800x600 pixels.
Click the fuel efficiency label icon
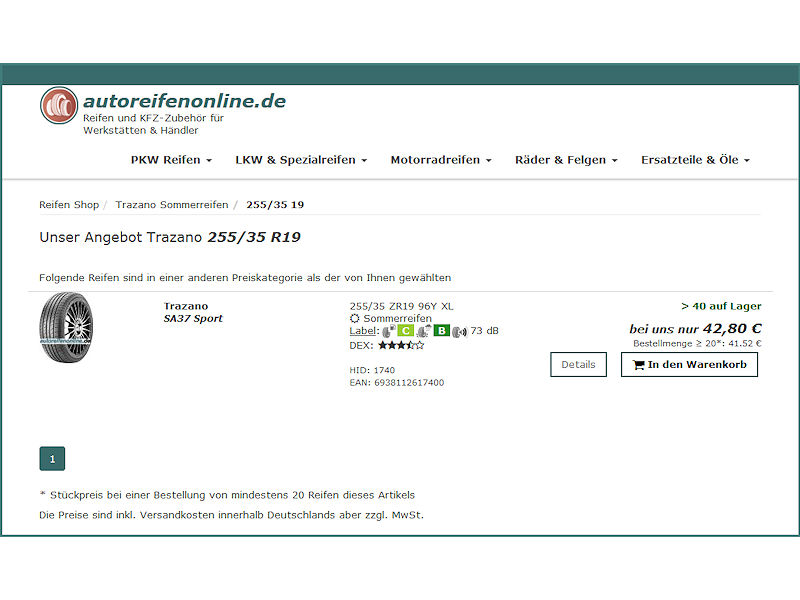pos(389,331)
